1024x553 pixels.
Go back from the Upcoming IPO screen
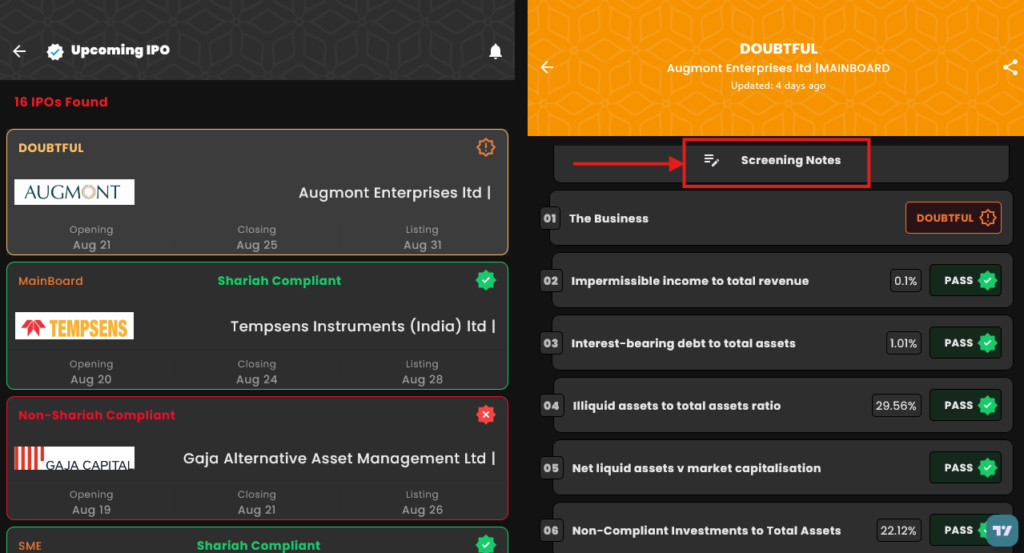20,51
